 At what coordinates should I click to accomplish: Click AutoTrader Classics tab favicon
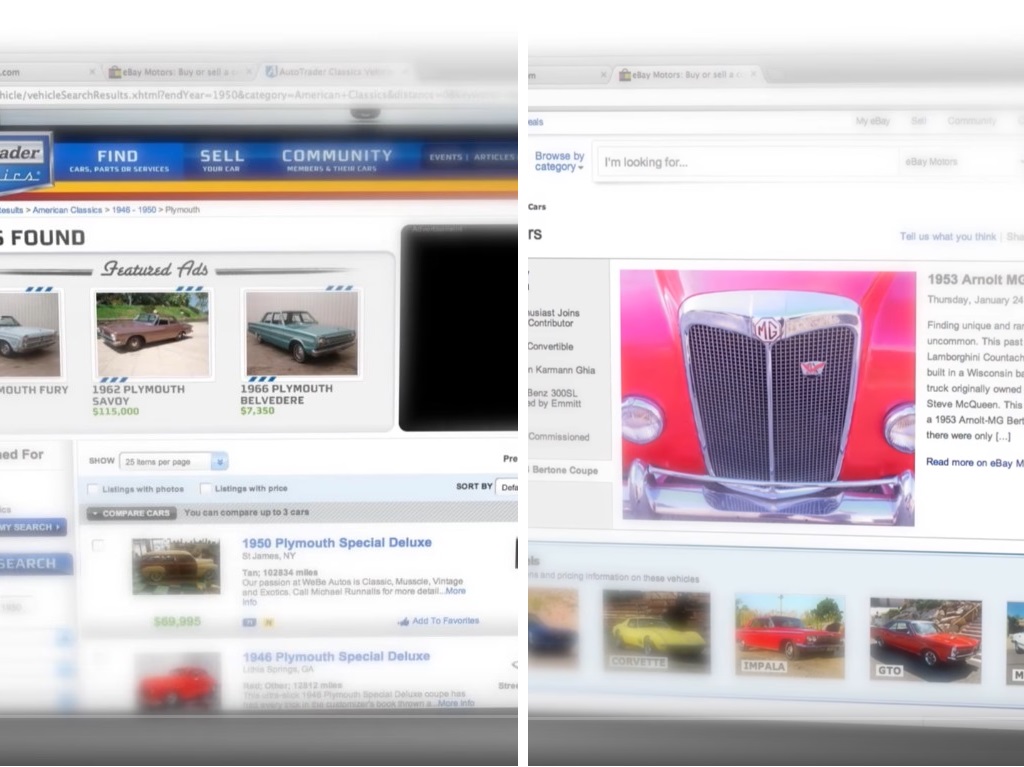pyautogui.click(x=270, y=72)
